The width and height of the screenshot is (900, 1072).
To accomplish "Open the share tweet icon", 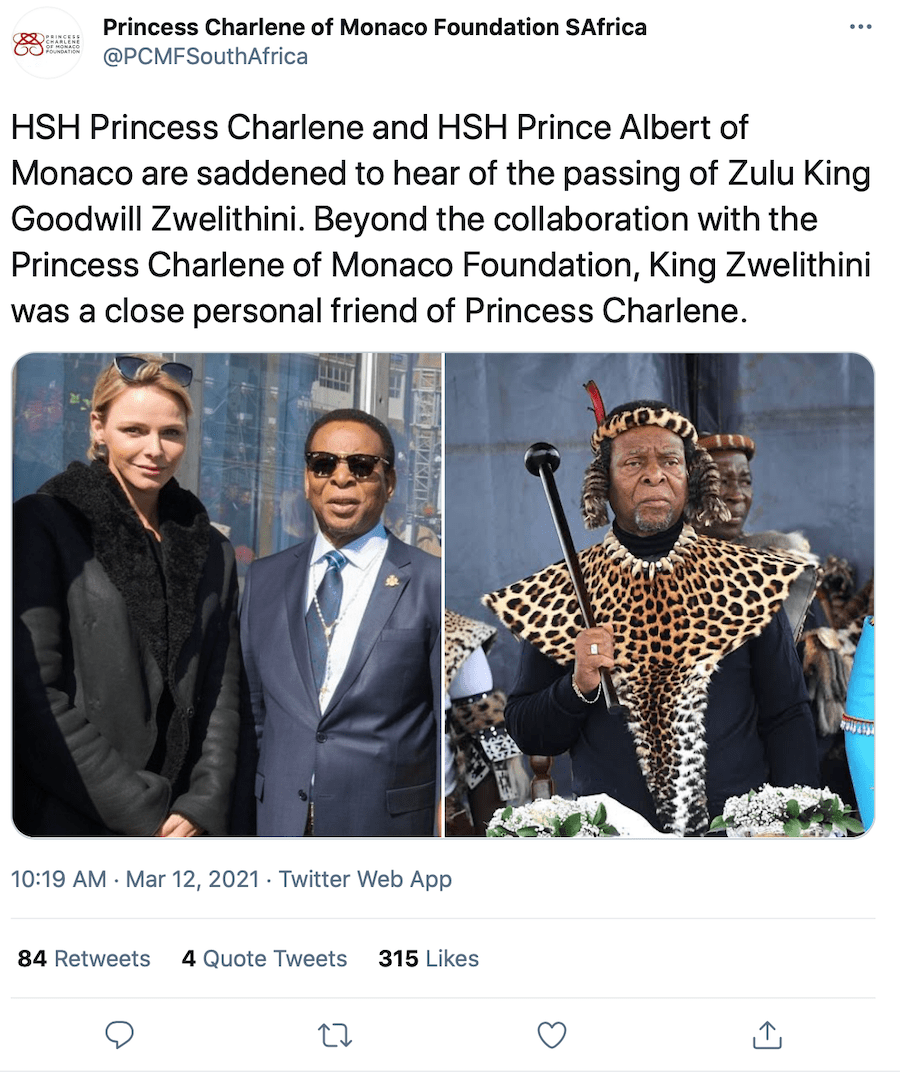I will (767, 1034).
